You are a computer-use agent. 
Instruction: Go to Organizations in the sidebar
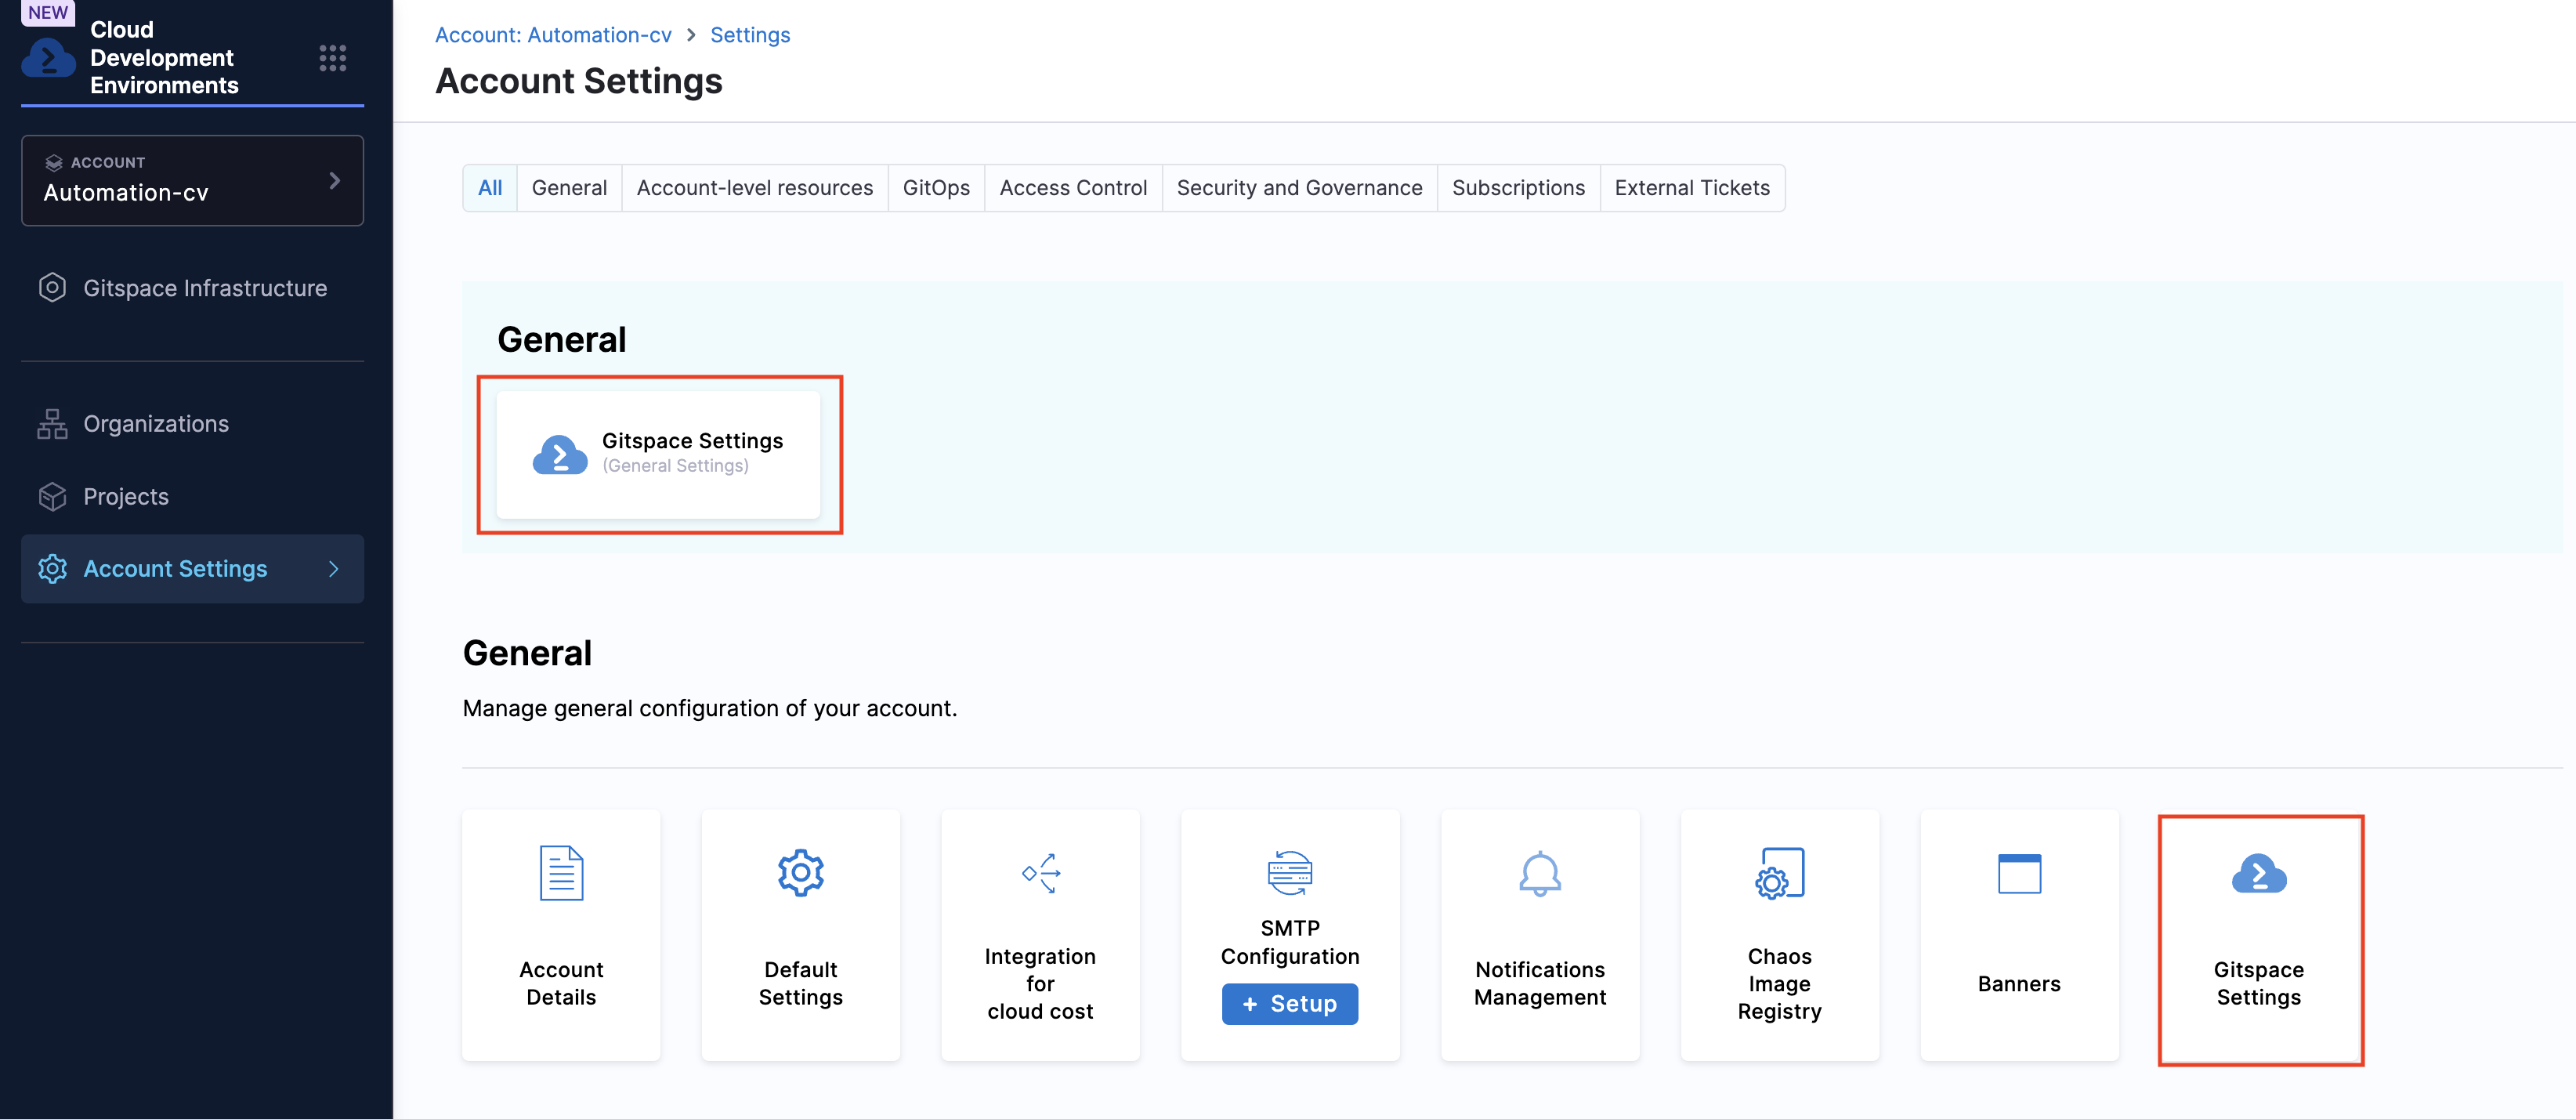tap(155, 424)
